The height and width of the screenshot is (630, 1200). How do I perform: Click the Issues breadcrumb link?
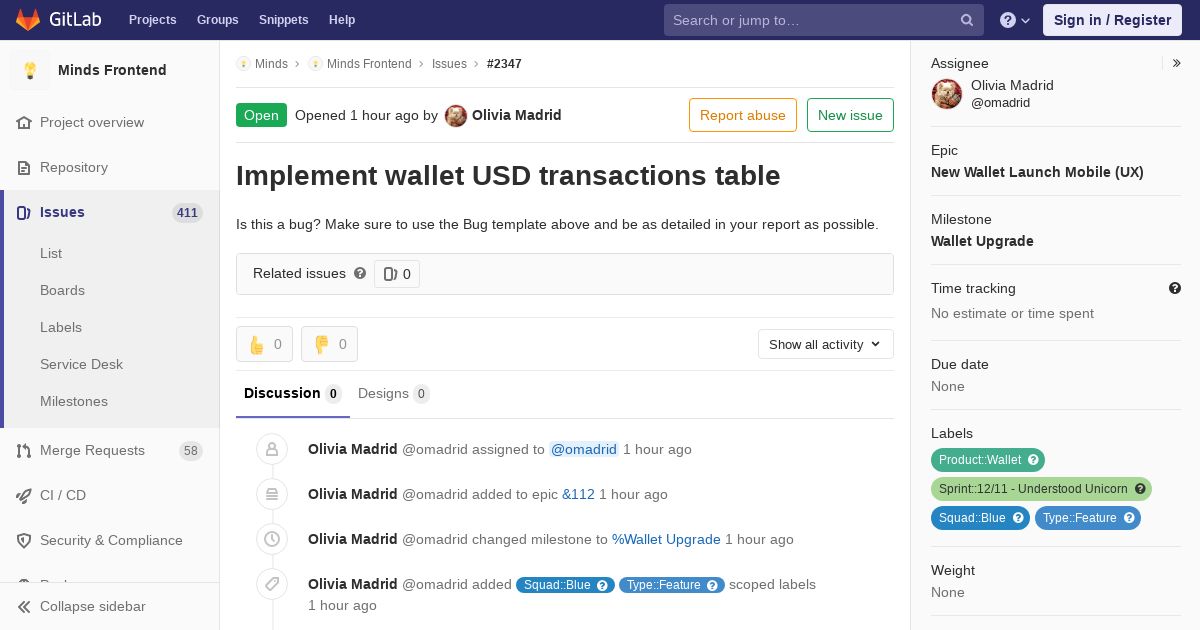coord(449,64)
